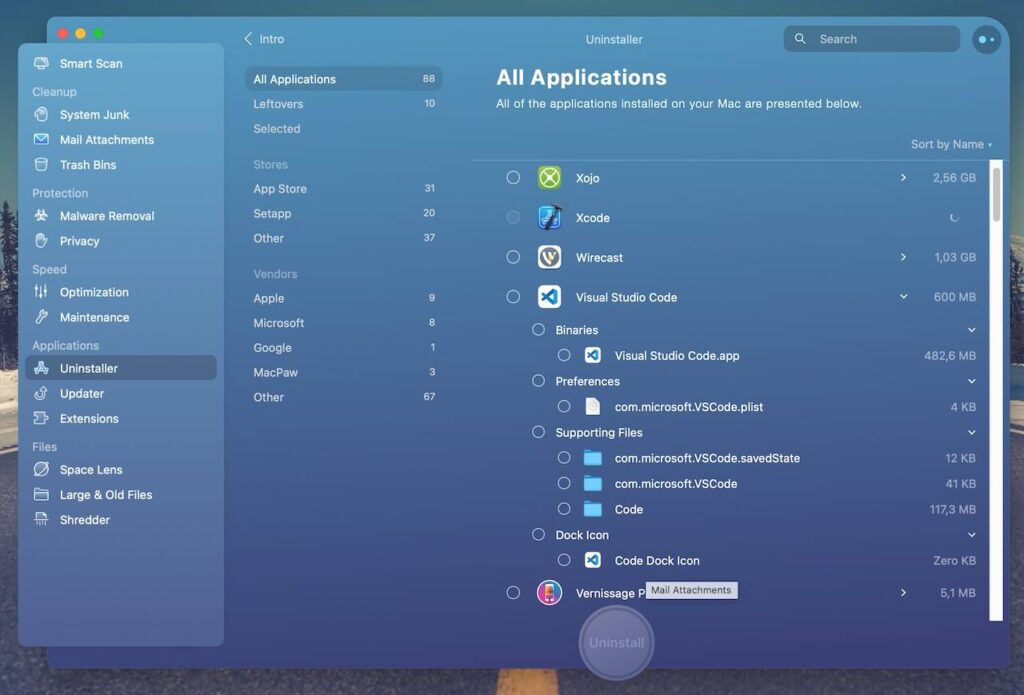This screenshot has height=695, width=1024.
Task: Select the All Applications filter
Action: (x=344, y=79)
